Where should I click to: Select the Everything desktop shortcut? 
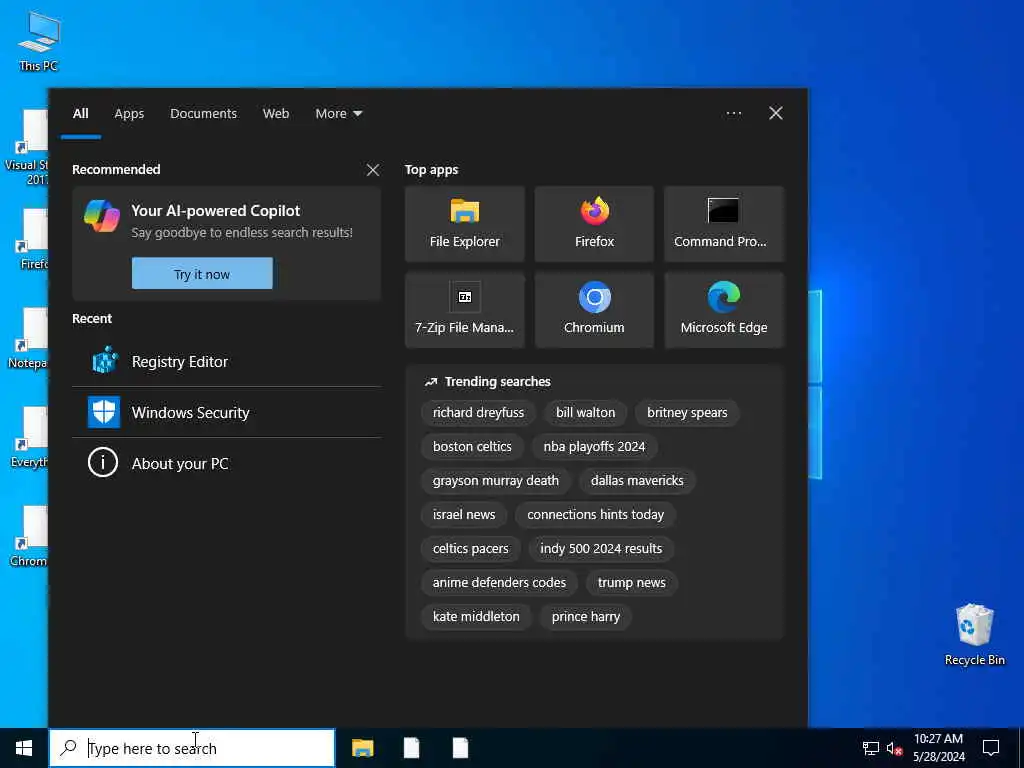29,438
